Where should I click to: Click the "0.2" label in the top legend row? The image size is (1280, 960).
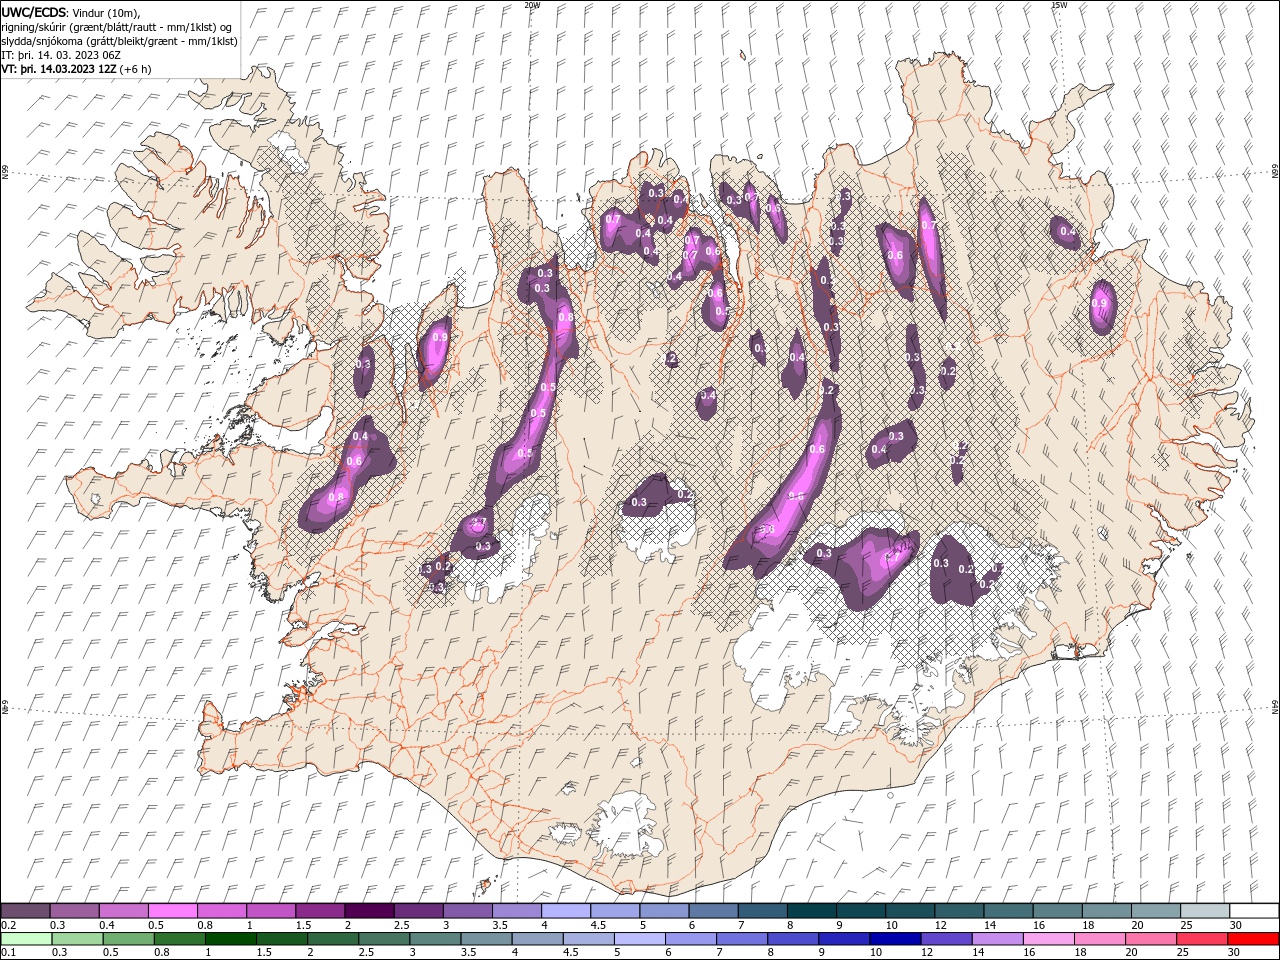[x=8, y=925]
